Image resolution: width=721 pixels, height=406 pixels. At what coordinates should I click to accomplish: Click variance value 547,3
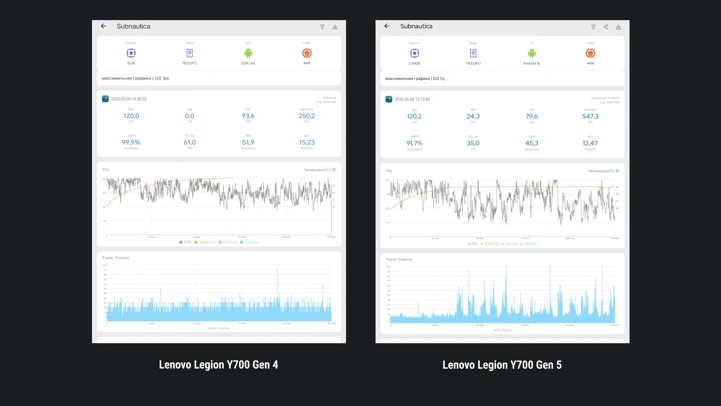tap(590, 116)
